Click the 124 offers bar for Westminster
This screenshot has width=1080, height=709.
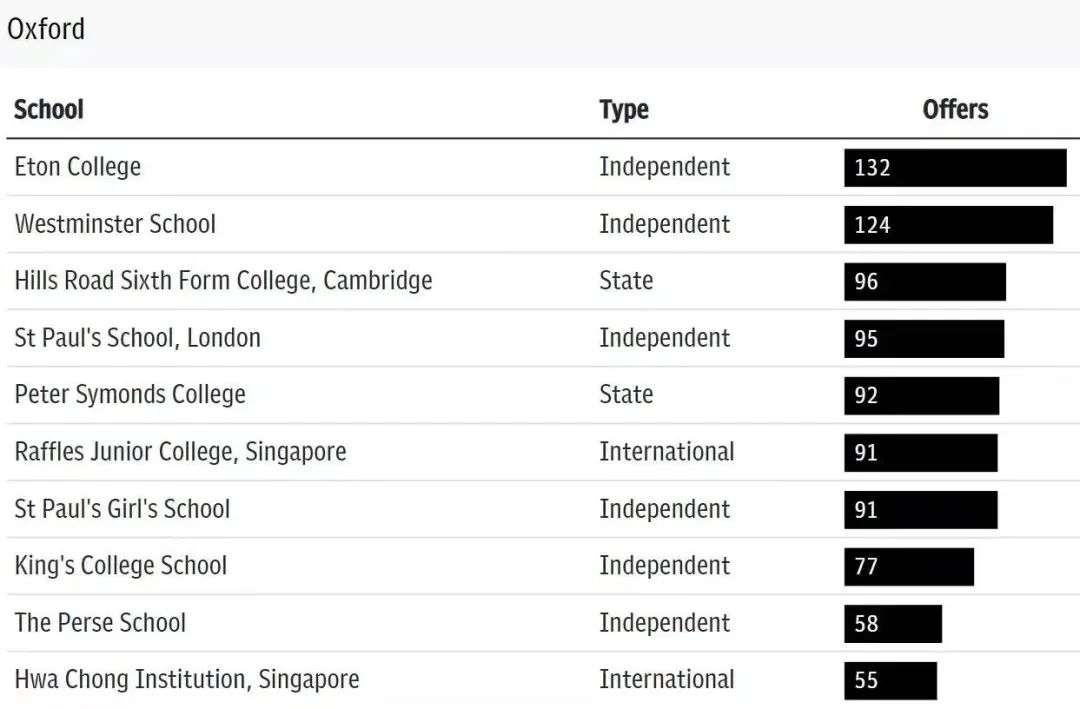[x=948, y=225]
